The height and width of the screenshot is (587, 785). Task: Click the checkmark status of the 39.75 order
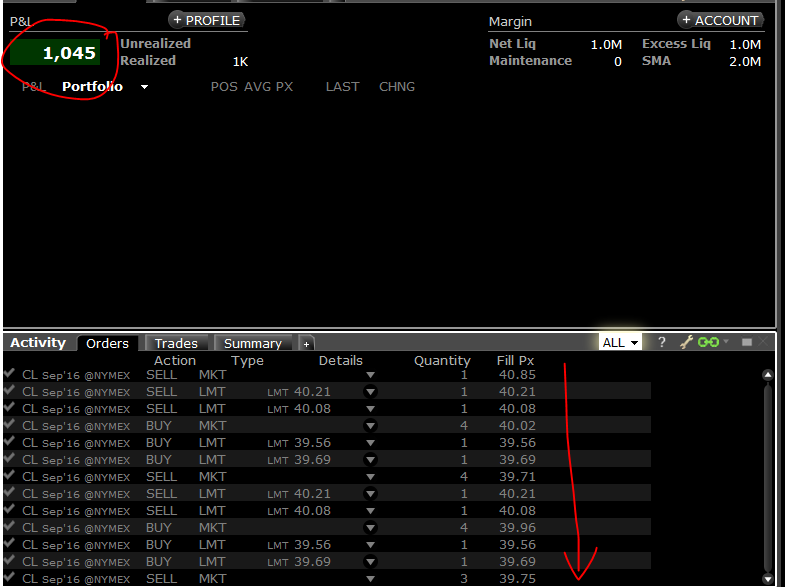coord(9,577)
